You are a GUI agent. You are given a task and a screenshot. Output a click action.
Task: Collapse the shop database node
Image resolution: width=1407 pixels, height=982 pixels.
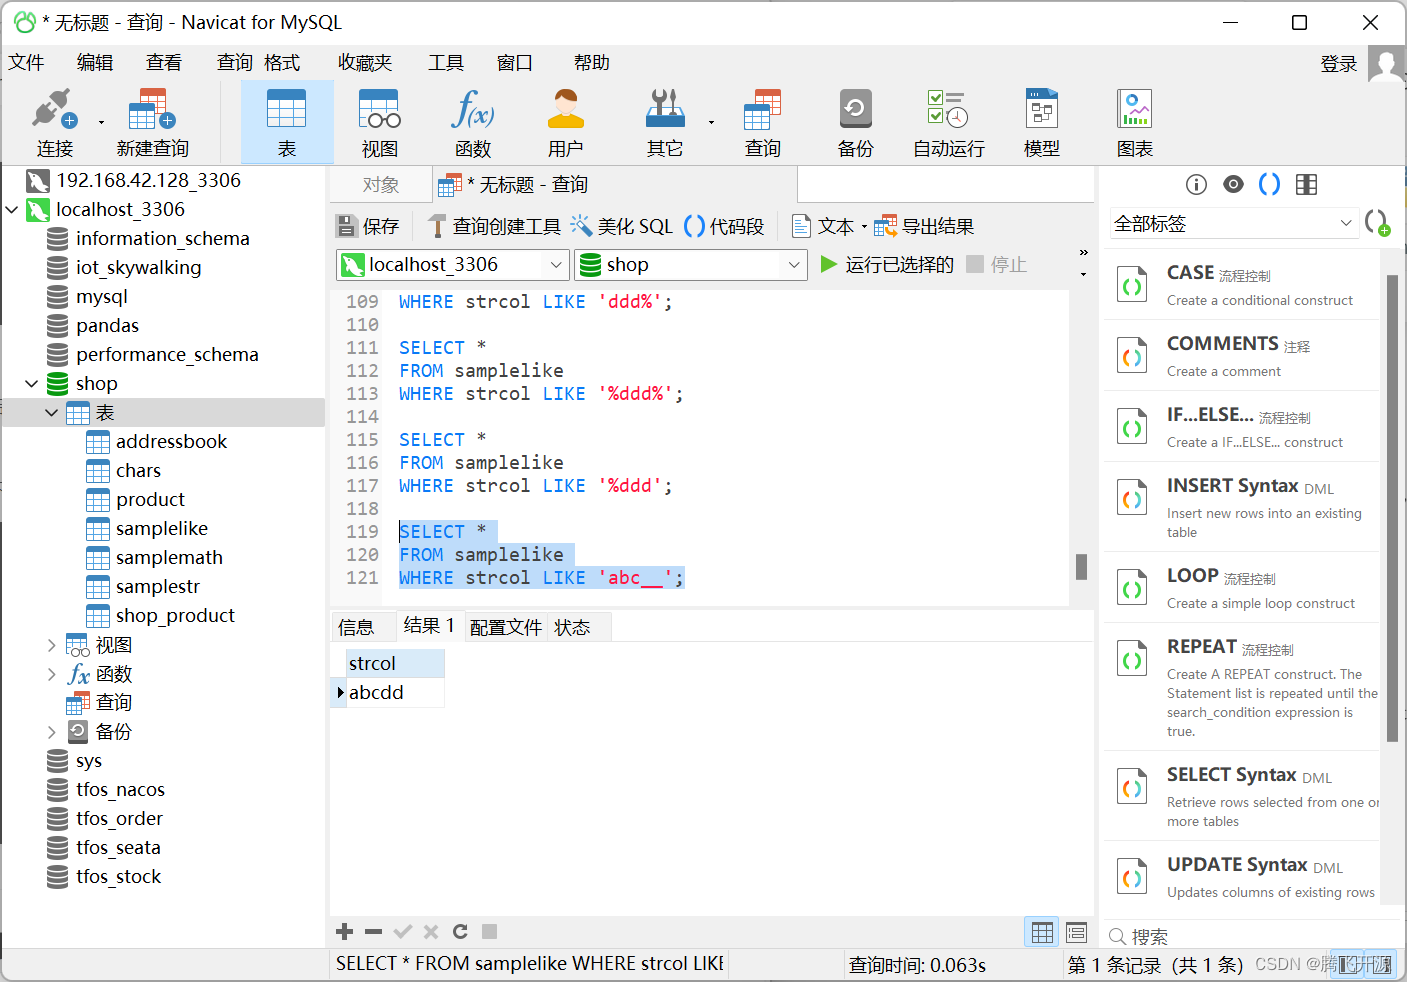coord(32,384)
